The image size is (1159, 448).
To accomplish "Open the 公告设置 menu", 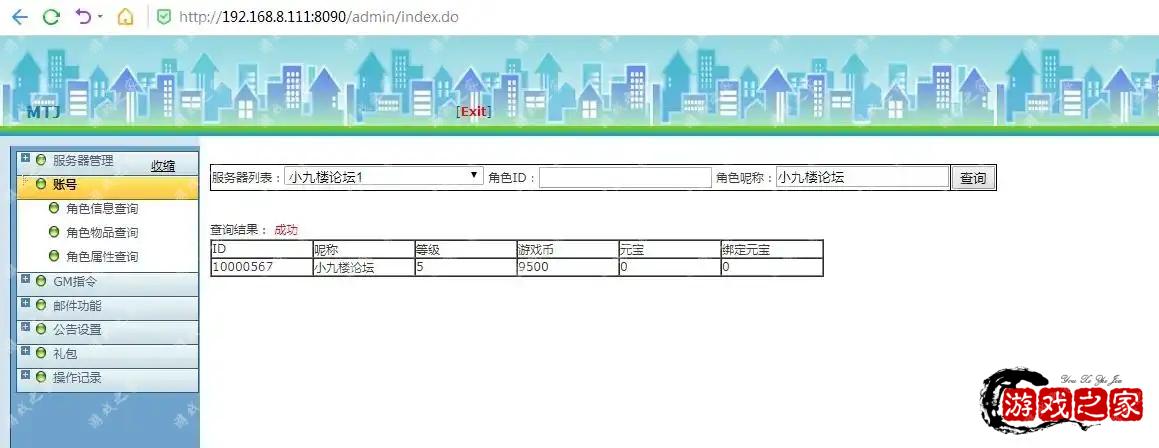I will coord(77,329).
